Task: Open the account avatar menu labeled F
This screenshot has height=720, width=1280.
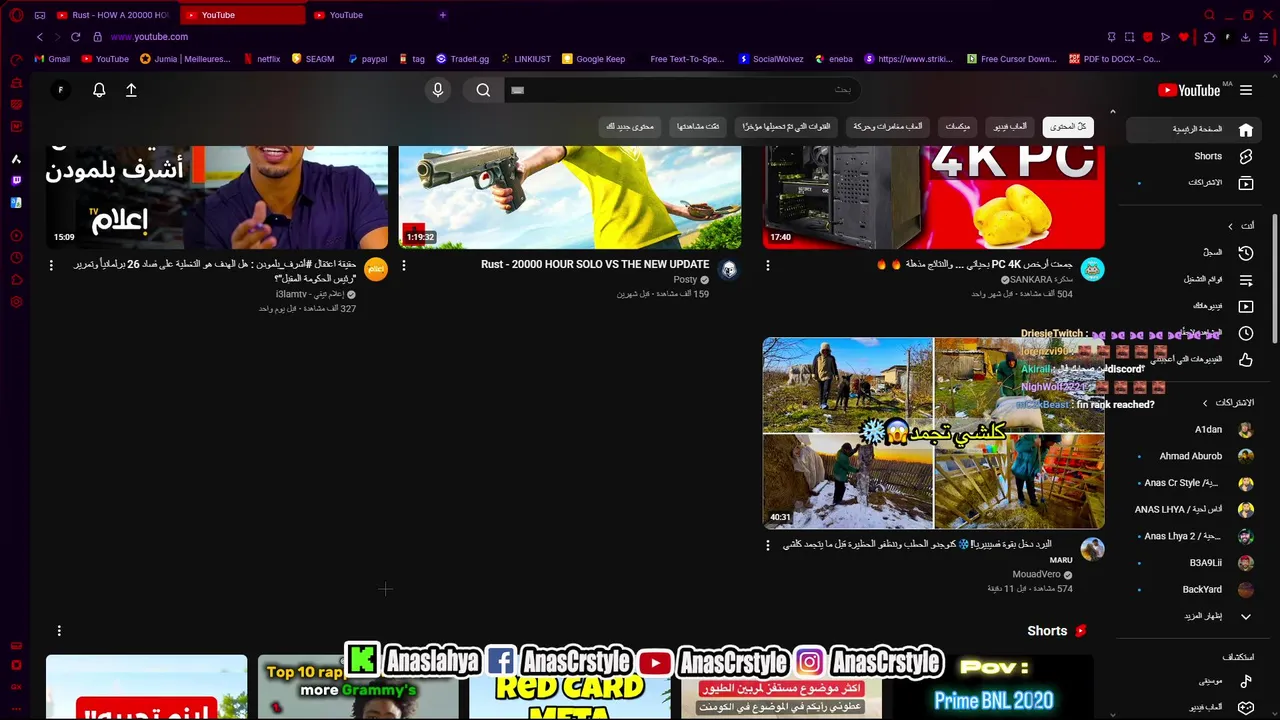Action: click(x=60, y=90)
